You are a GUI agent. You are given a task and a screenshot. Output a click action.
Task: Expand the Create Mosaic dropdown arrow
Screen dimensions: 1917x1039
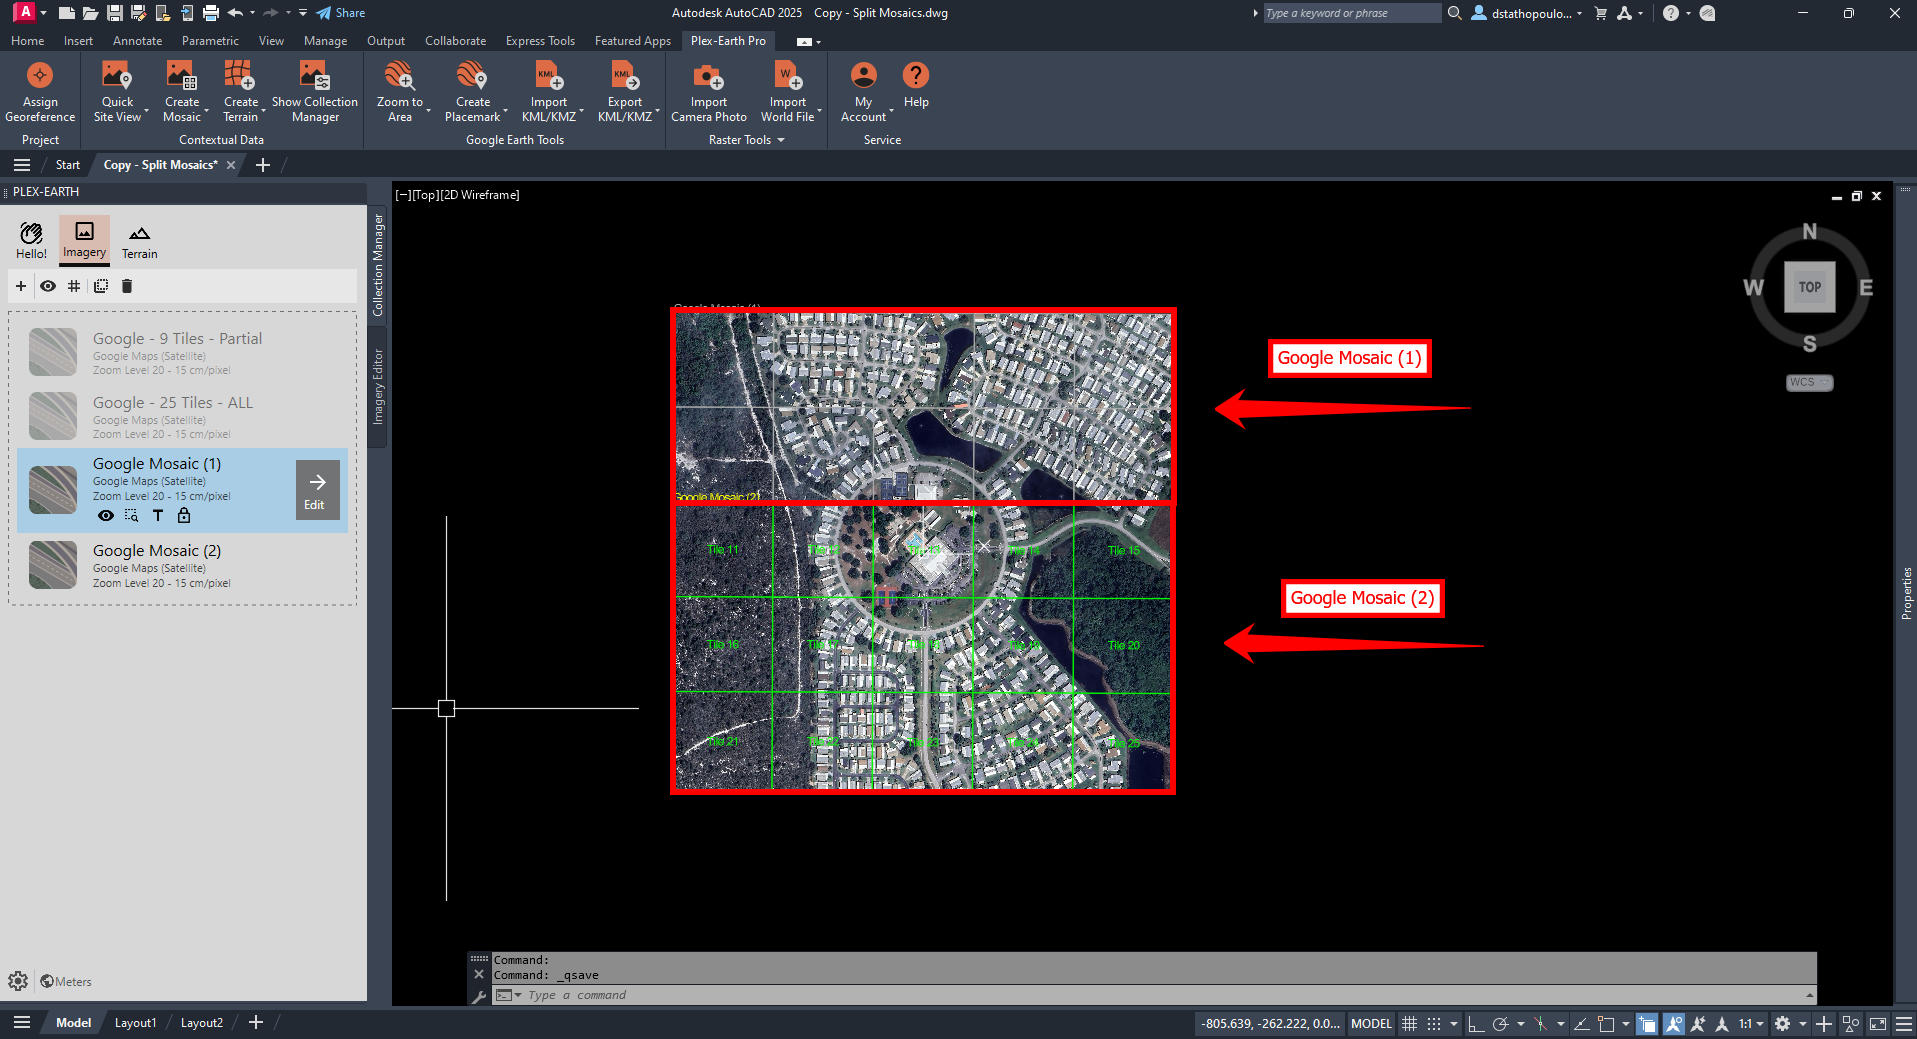(x=207, y=110)
